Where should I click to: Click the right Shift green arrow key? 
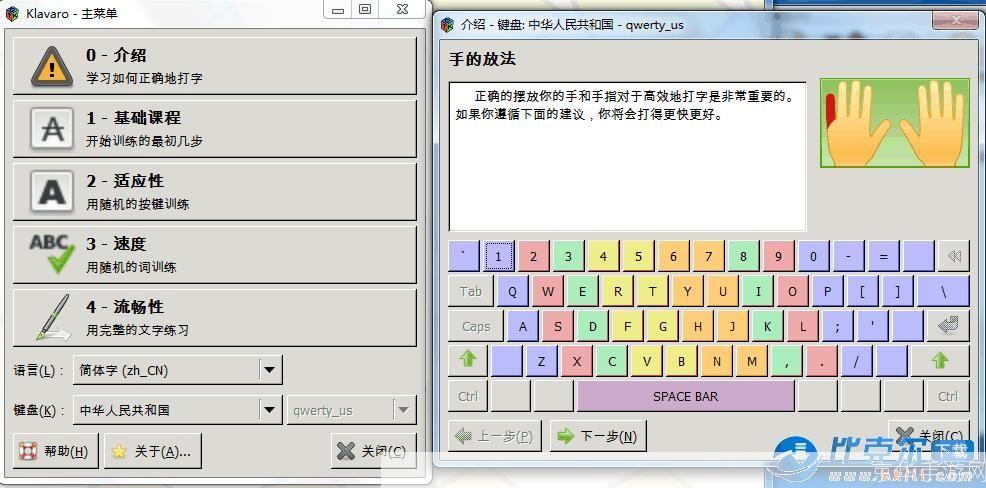click(940, 361)
